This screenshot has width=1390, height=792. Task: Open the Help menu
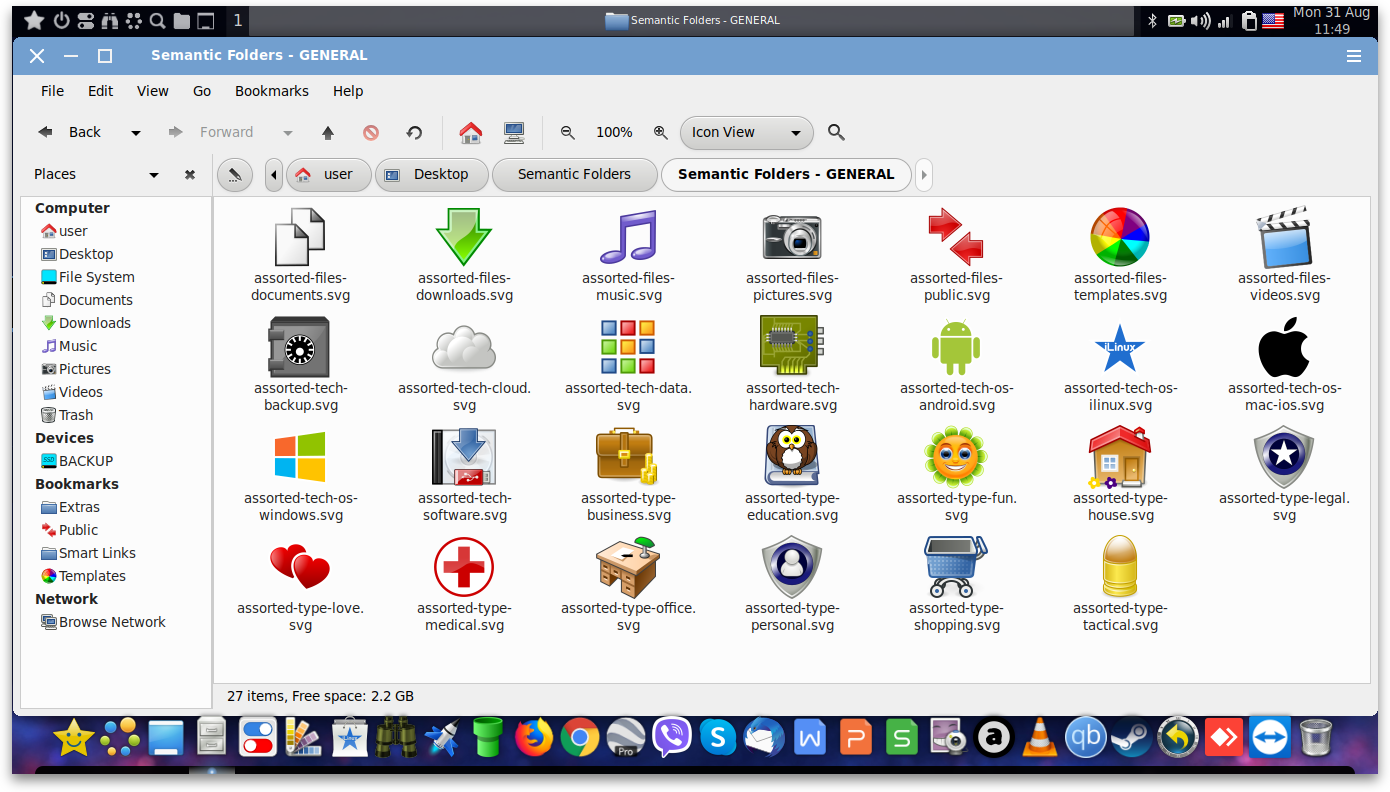348,91
